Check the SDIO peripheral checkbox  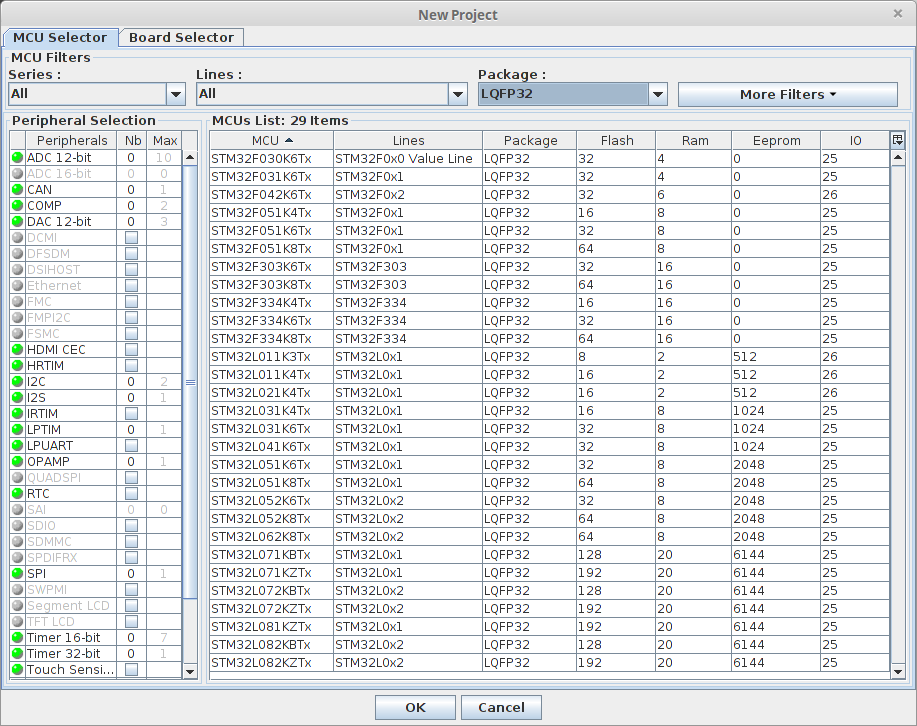(x=132, y=525)
